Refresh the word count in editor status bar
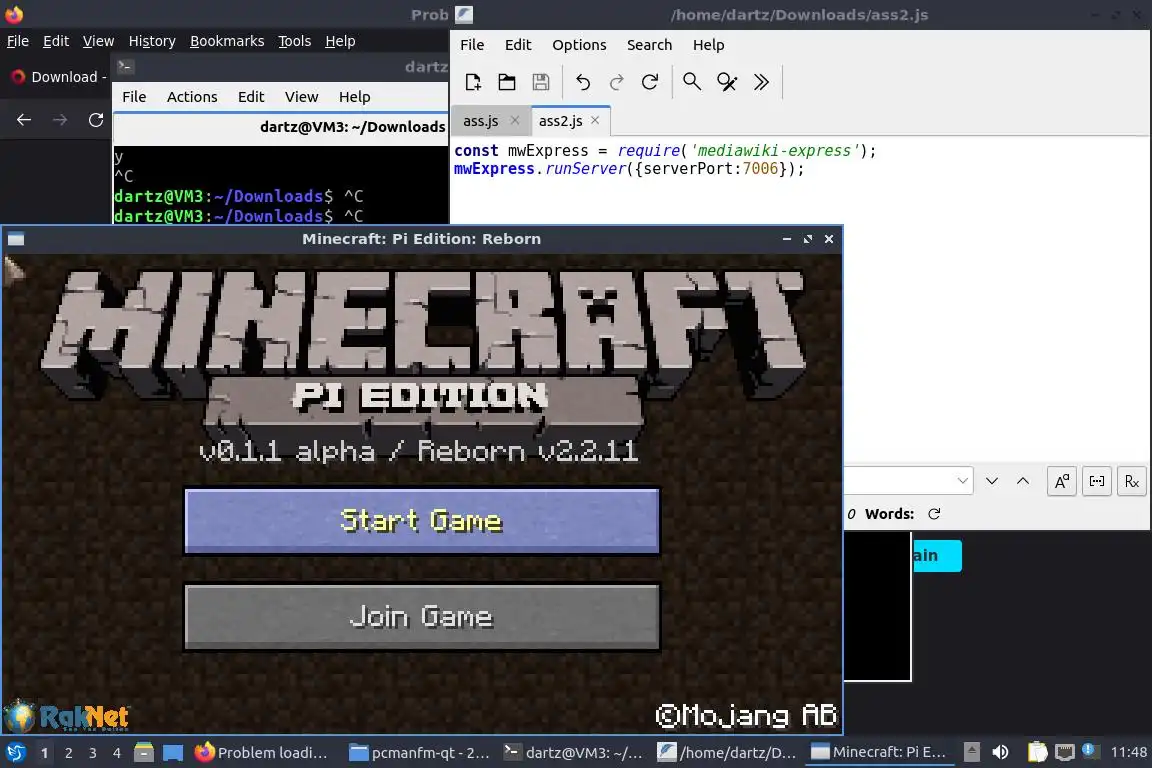The height and width of the screenshot is (768, 1152). click(934, 514)
